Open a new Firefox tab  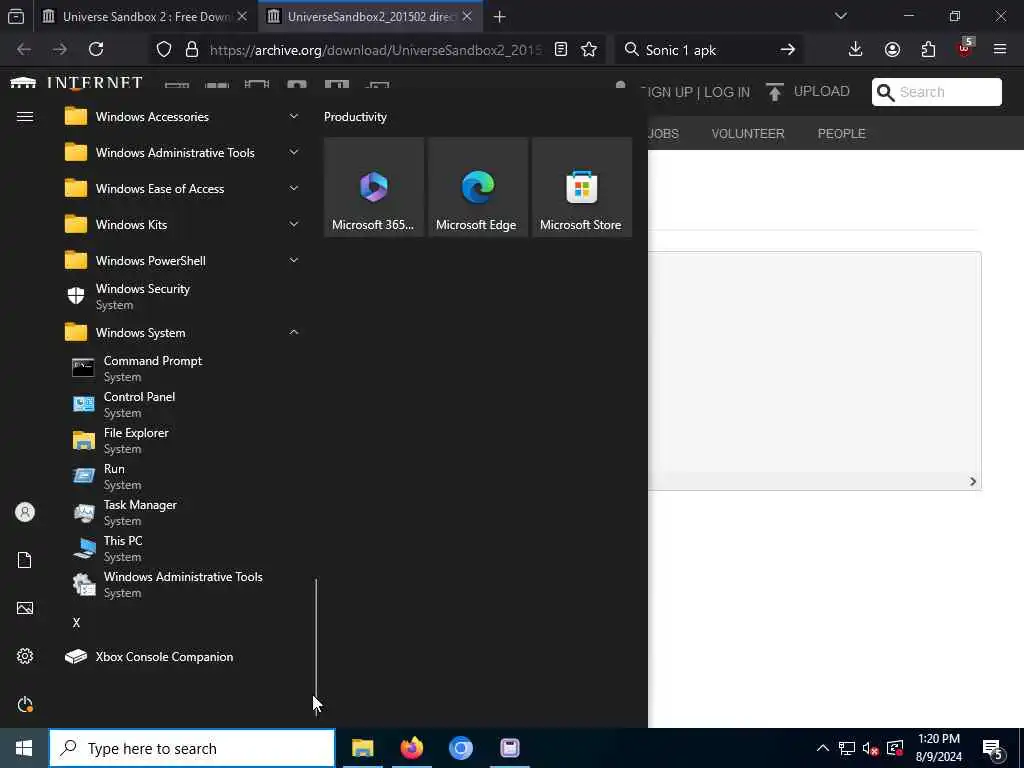(499, 16)
